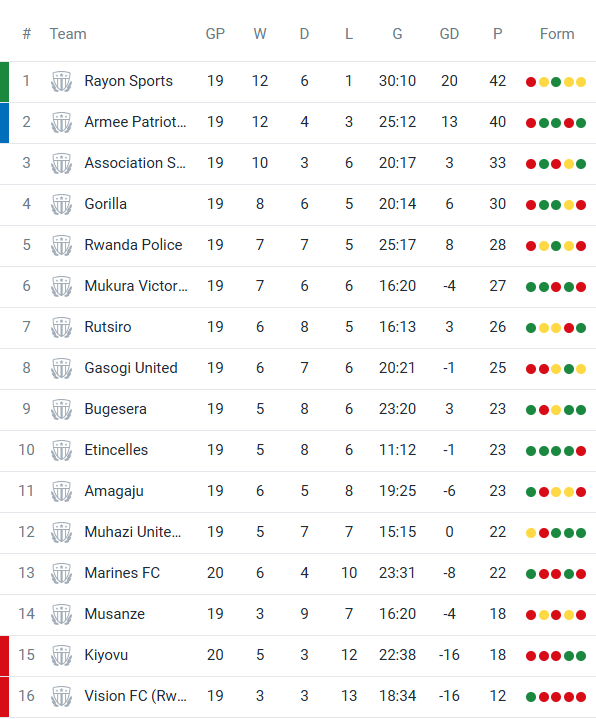
Task: Click Vision FC's green form dot
Action: (531, 697)
